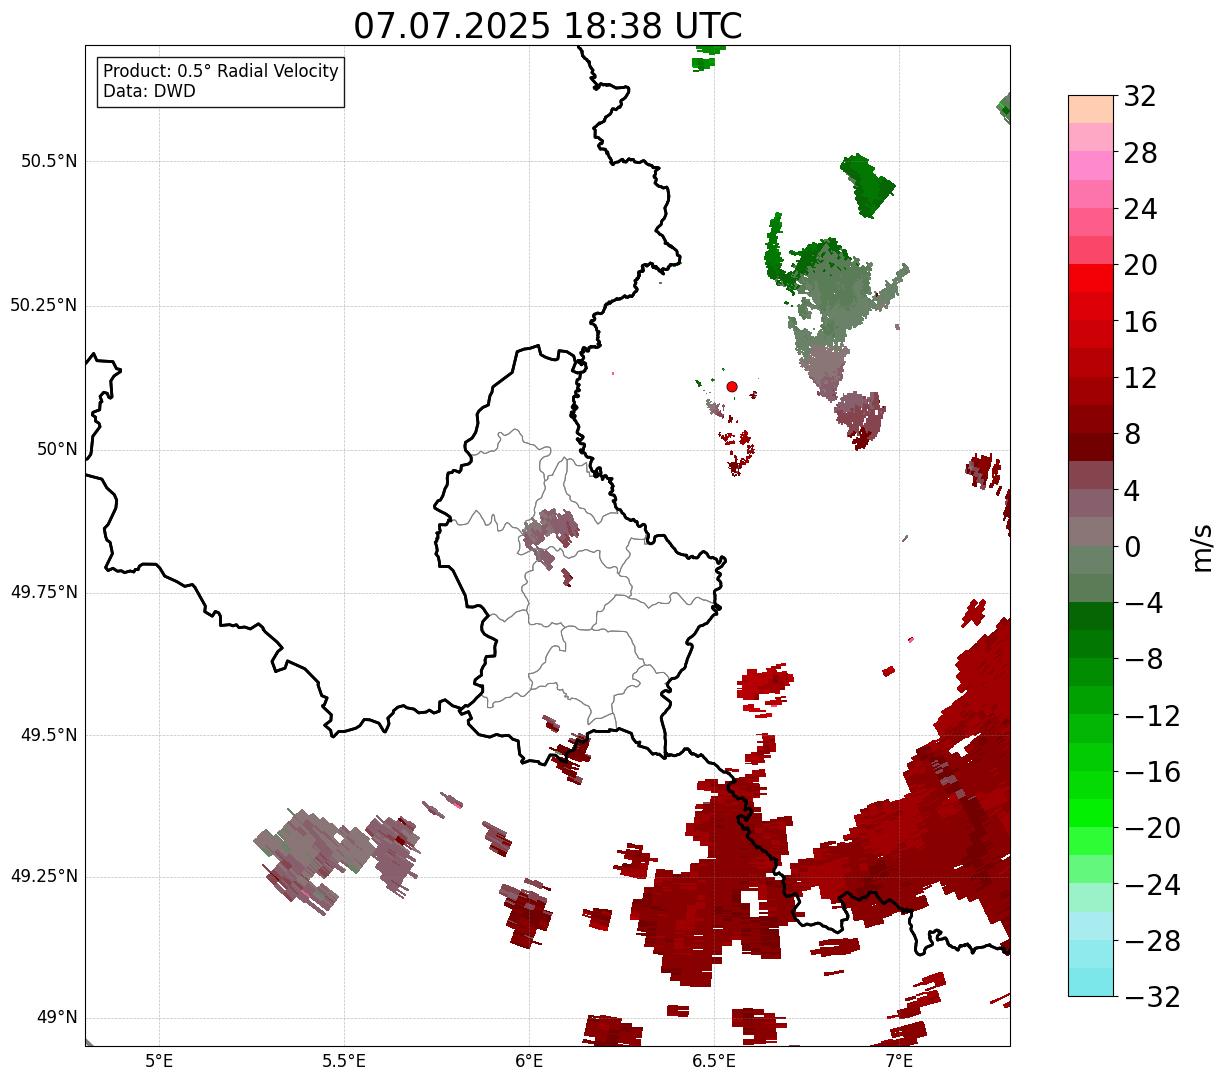This screenshot has height=1081, width=1225.
Task: Click the −28 colorbar tick label
Action: click(x=1152, y=940)
